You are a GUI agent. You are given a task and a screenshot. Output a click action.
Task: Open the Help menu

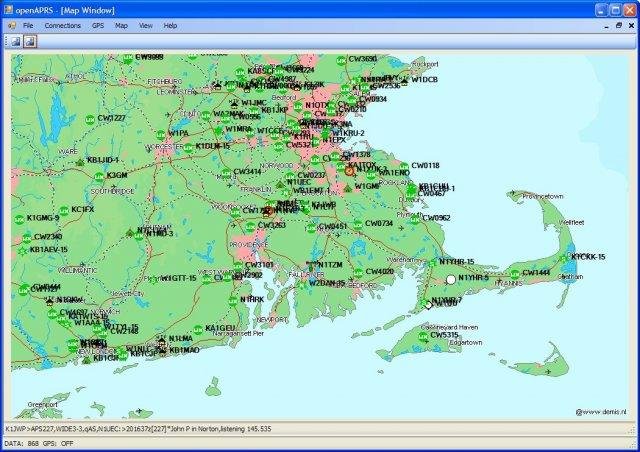click(x=170, y=25)
